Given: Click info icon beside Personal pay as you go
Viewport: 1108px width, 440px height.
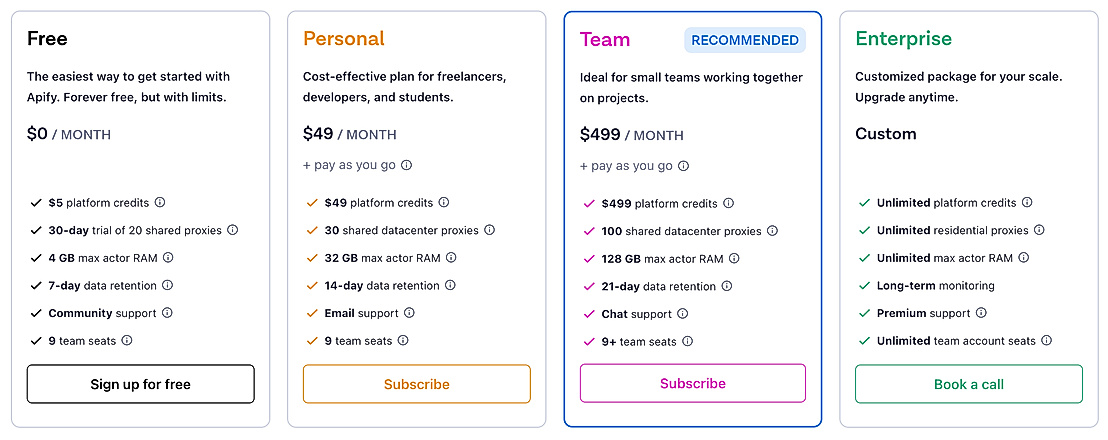Looking at the screenshot, I should (407, 166).
